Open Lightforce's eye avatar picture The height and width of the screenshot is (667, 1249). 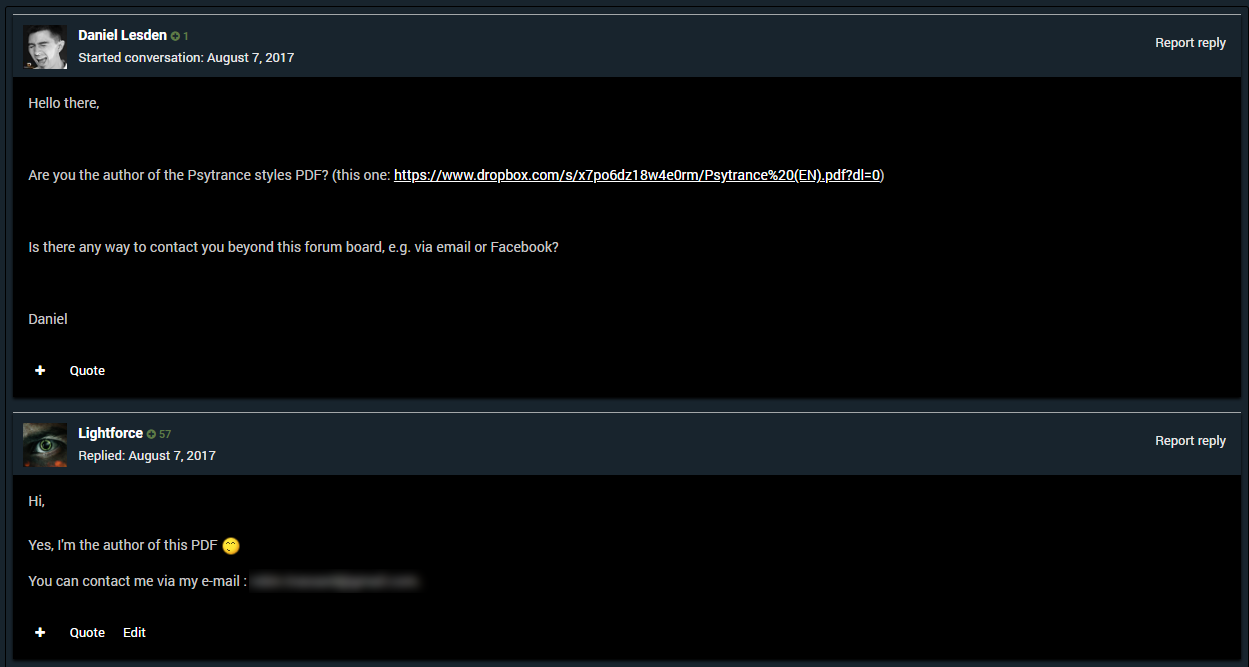click(45, 445)
